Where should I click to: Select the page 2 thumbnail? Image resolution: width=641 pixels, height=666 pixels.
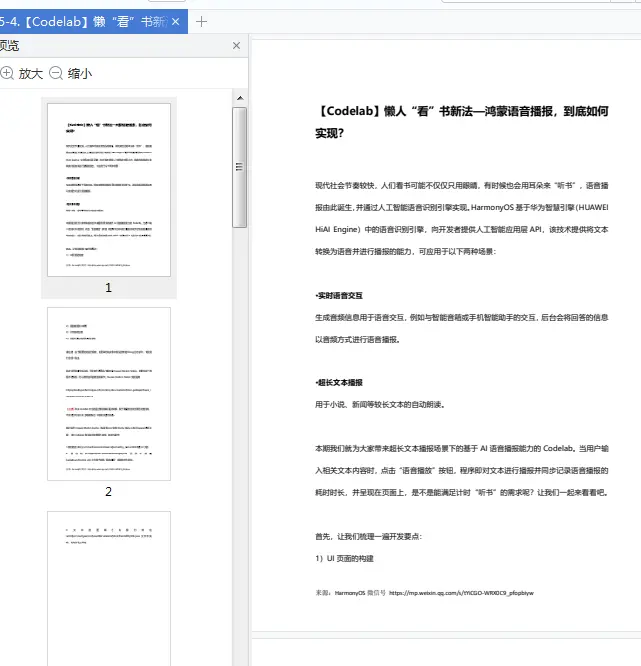tap(109, 394)
